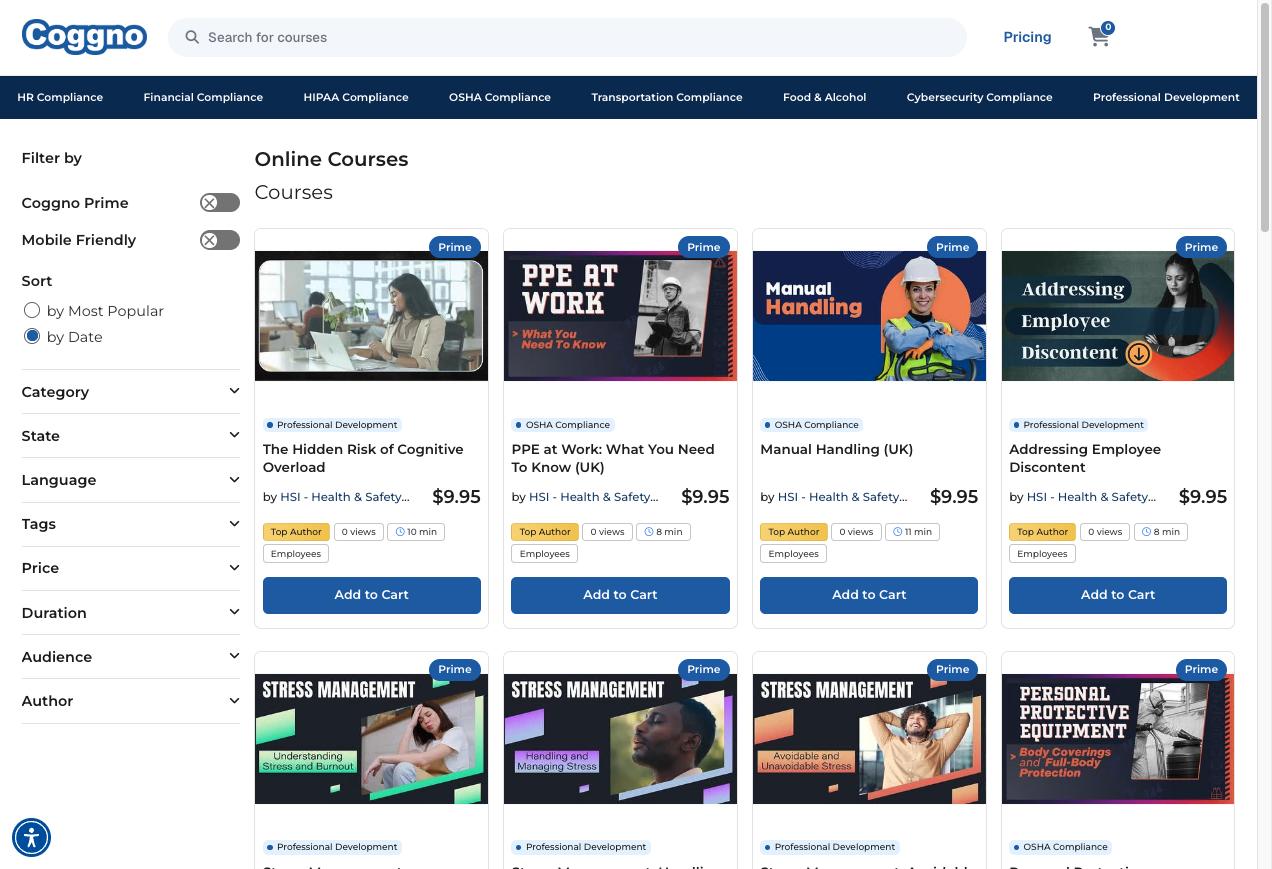Click Prime badge on Manual Handling card

952,247
